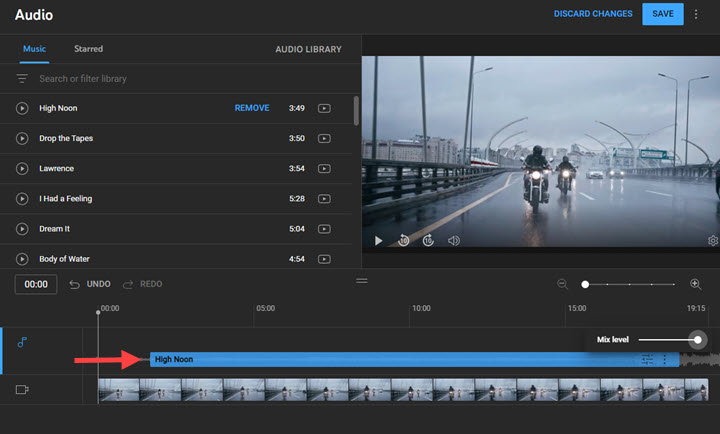Open audio mix settings on High Noon clip
Image resolution: width=720 pixels, height=434 pixels.
pos(647,359)
